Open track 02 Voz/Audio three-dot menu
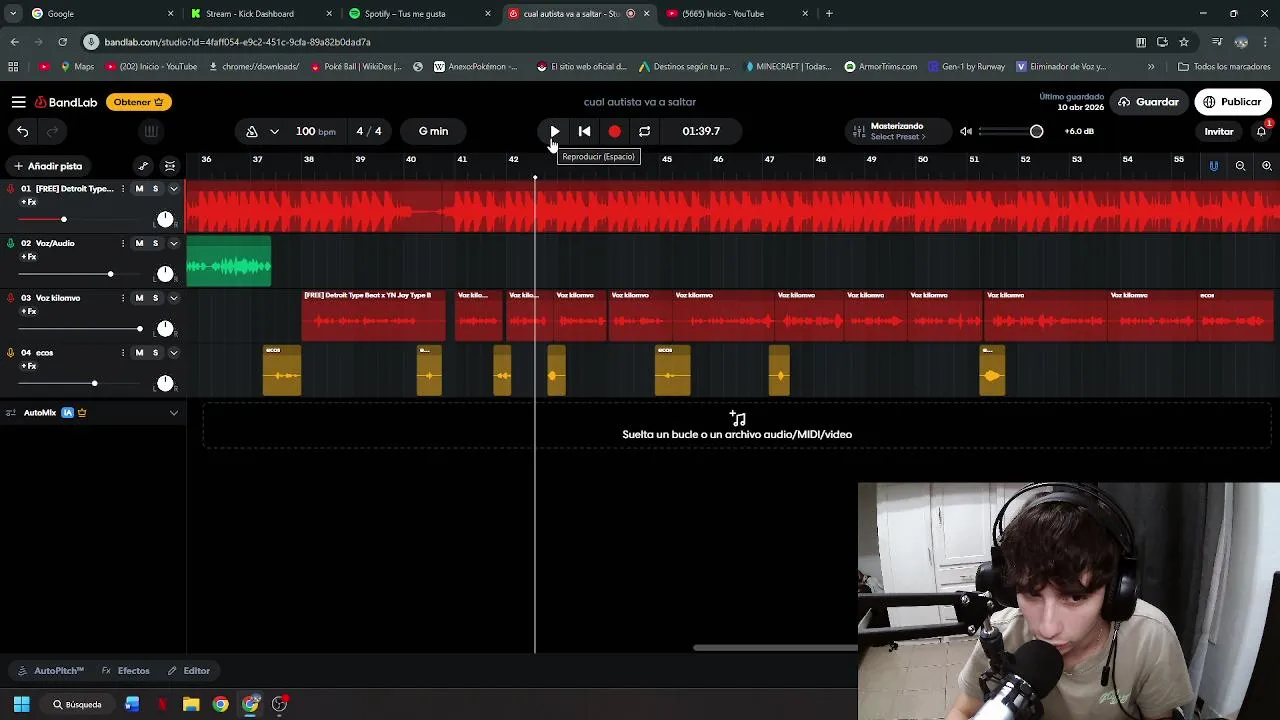This screenshot has height=720, width=1280. 123,243
